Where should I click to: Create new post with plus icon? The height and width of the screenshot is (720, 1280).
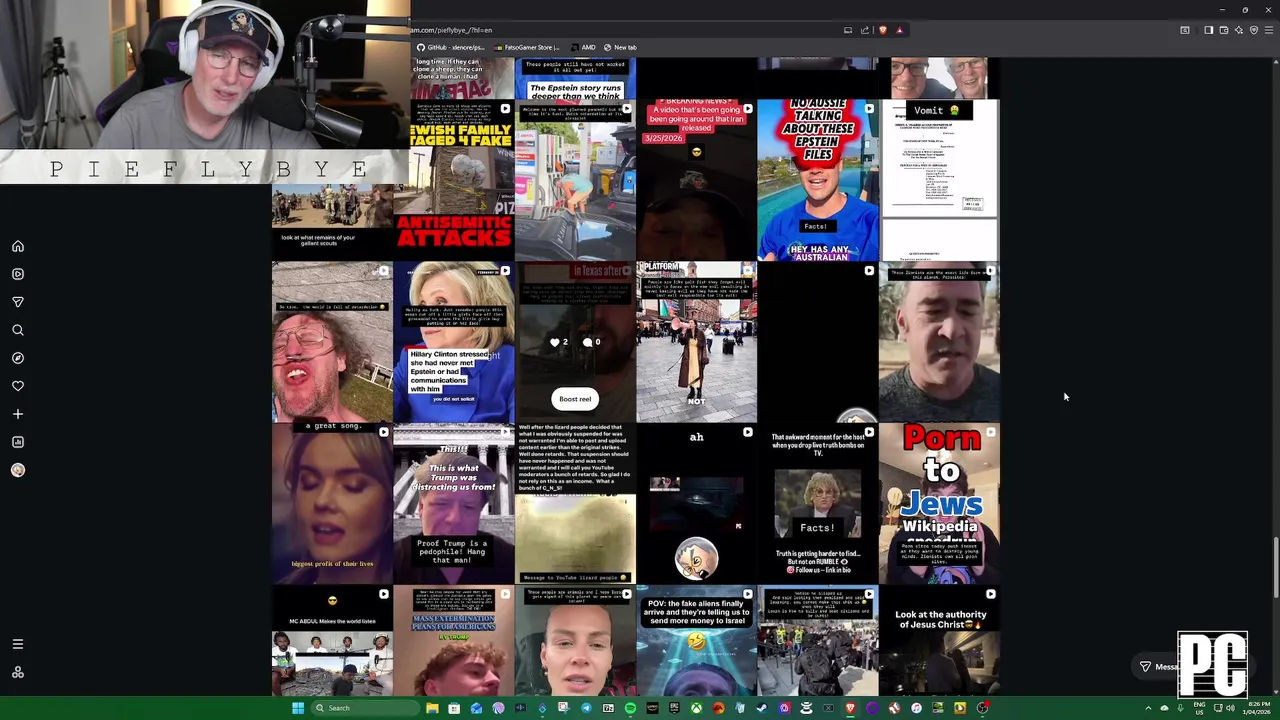(x=18, y=414)
